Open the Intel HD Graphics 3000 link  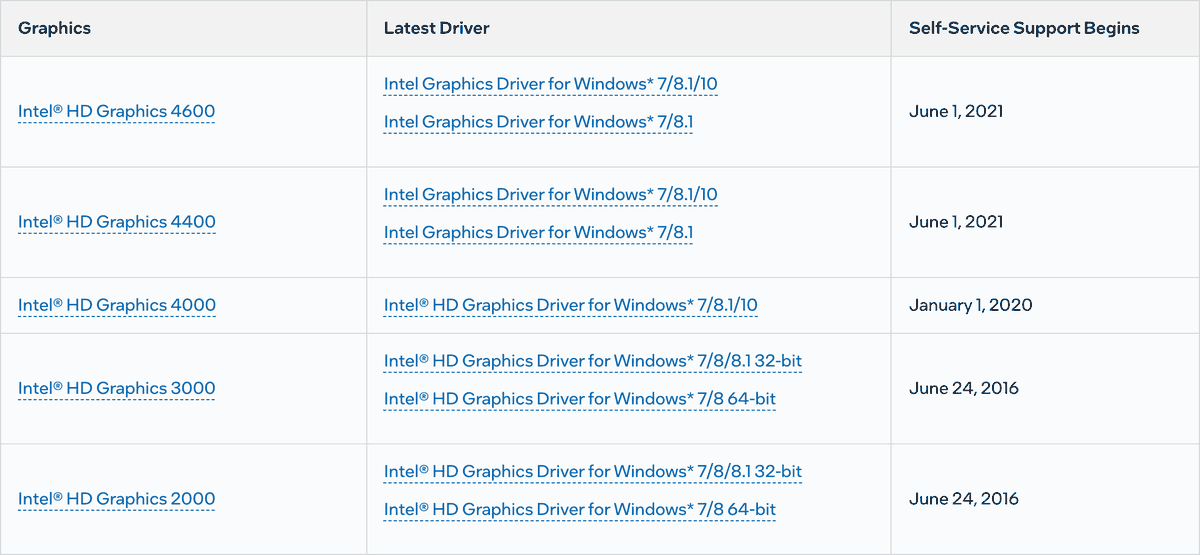116,388
